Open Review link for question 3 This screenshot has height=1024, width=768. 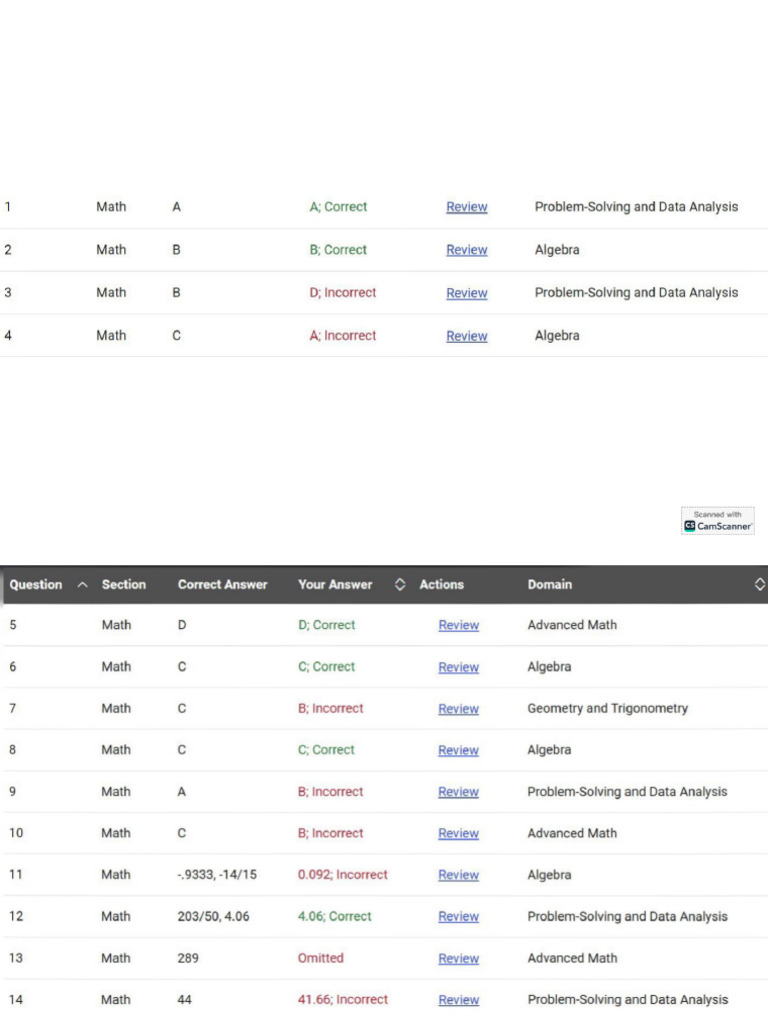click(467, 293)
